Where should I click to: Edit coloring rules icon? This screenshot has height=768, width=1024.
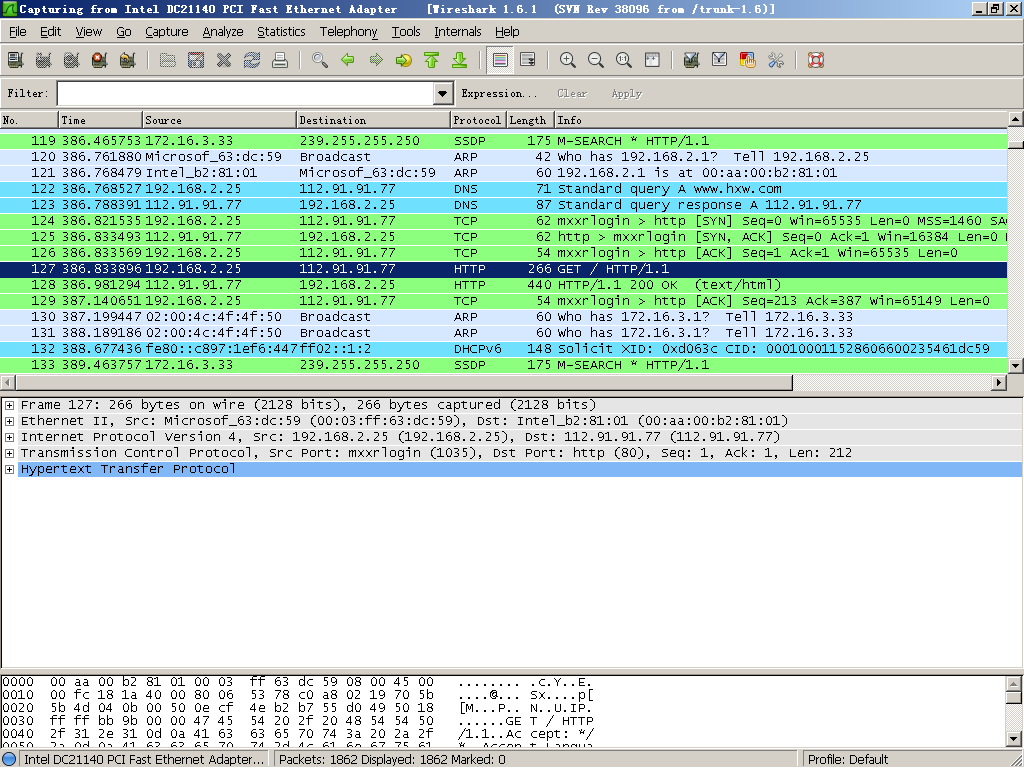tap(748, 61)
